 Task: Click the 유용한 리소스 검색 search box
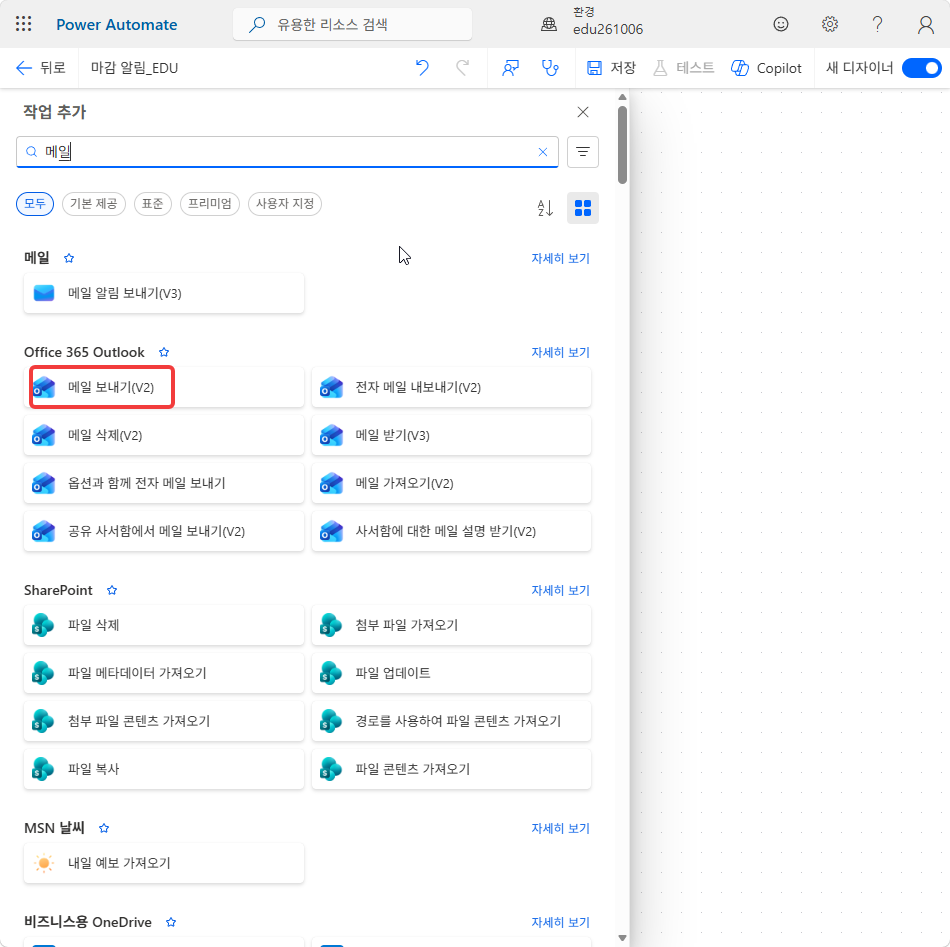coord(353,24)
